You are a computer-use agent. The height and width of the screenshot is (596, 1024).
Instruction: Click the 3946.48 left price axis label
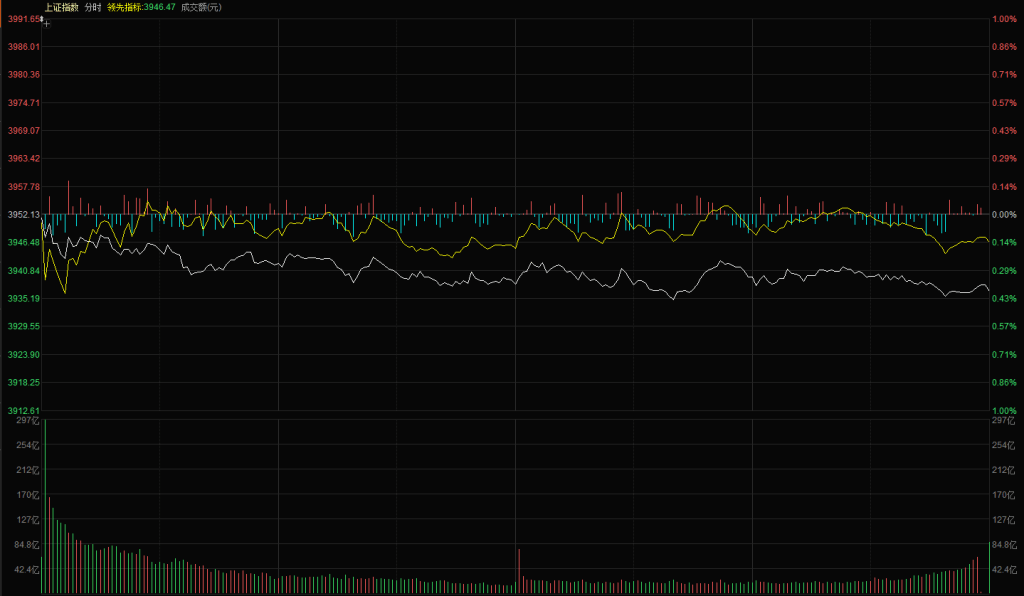(24, 242)
